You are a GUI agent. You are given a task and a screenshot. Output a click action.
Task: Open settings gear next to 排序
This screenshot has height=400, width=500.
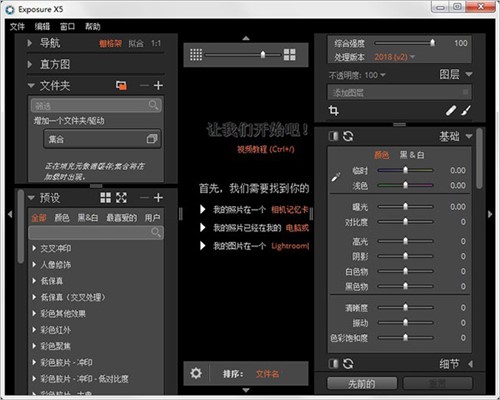click(196, 373)
